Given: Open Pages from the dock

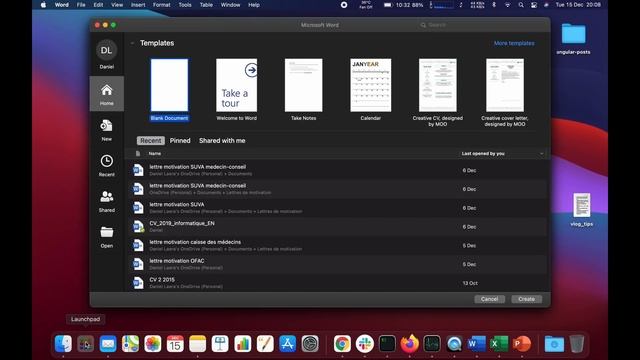Looking at the screenshot, I should pyautogui.click(x=265, y=344).
